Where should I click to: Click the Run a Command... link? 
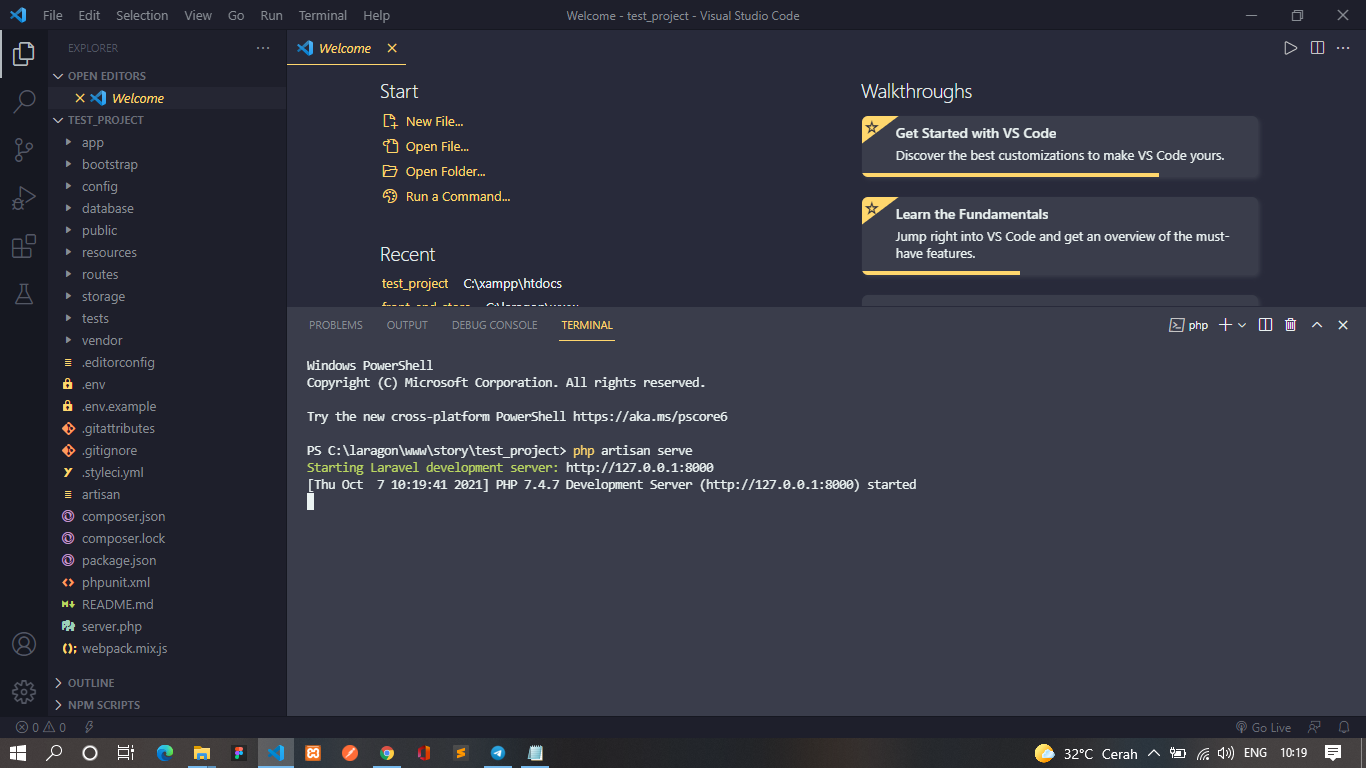[458, 196]
